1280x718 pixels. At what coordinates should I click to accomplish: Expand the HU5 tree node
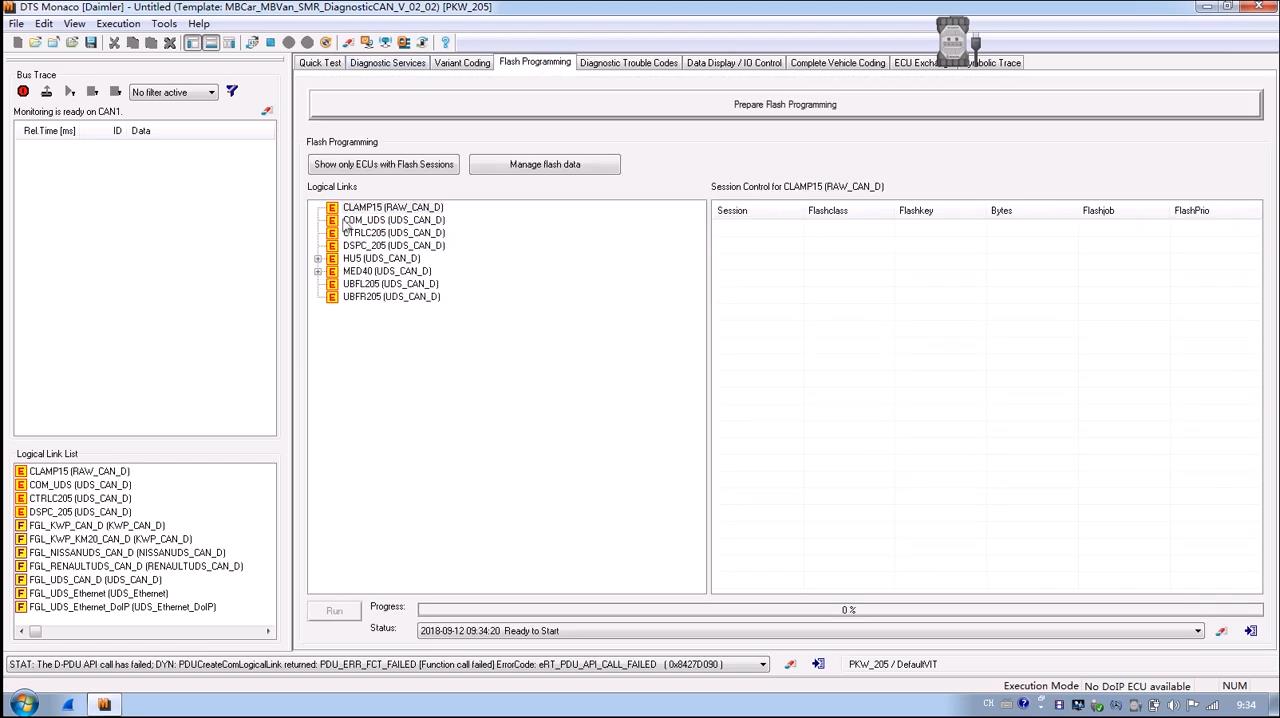click(x=318, y=259)
